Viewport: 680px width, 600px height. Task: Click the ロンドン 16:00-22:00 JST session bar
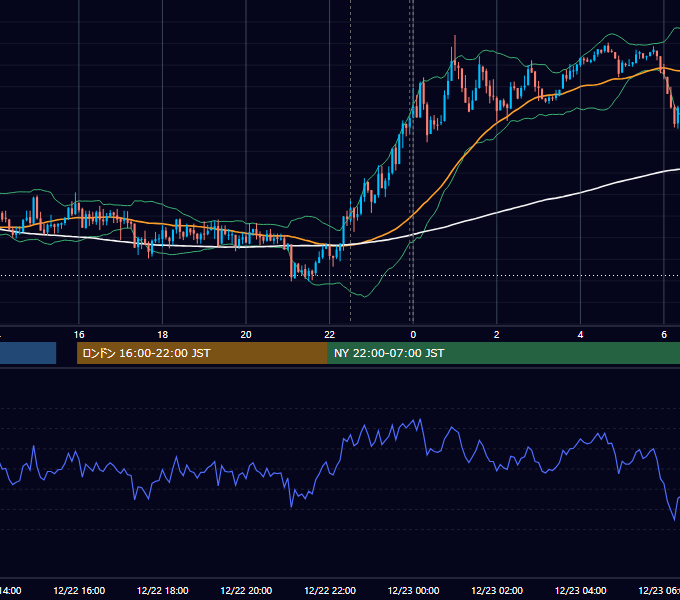[202, 353]
